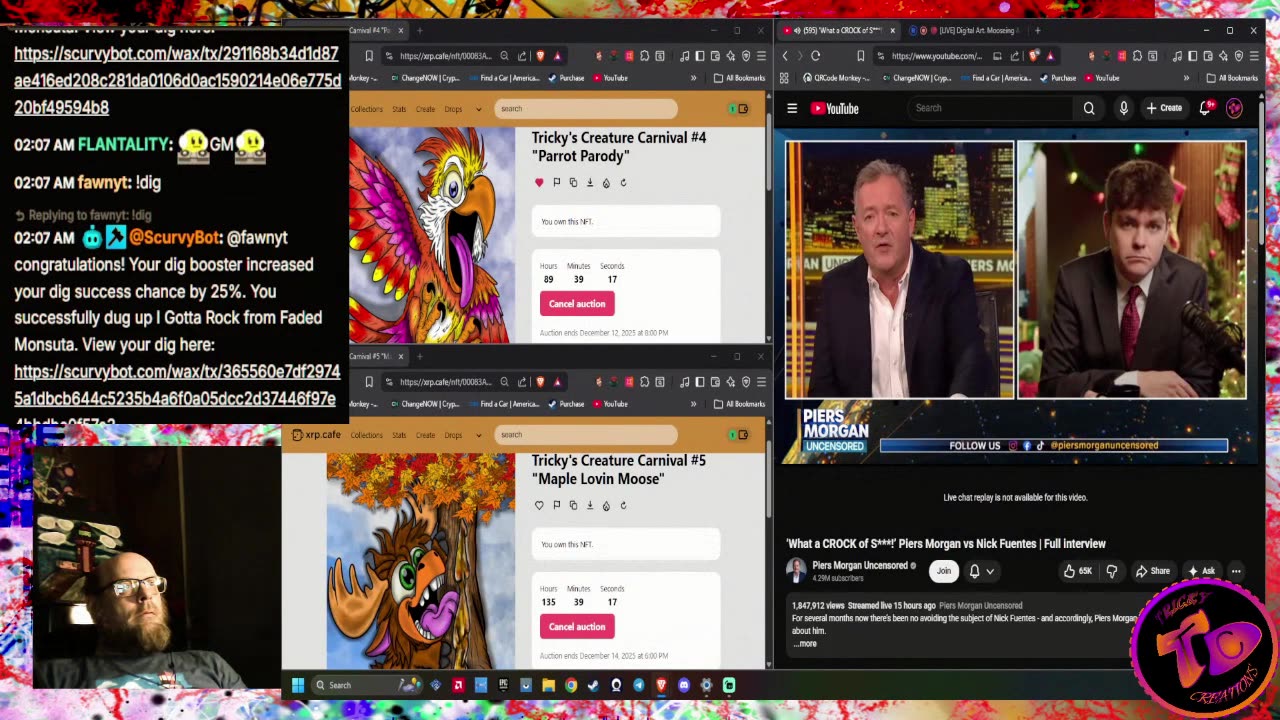This screenshot has width=1280, height=720.
Task: Unfavorite Parrot Parody with heart icon
Action: (x=539, y=183)
